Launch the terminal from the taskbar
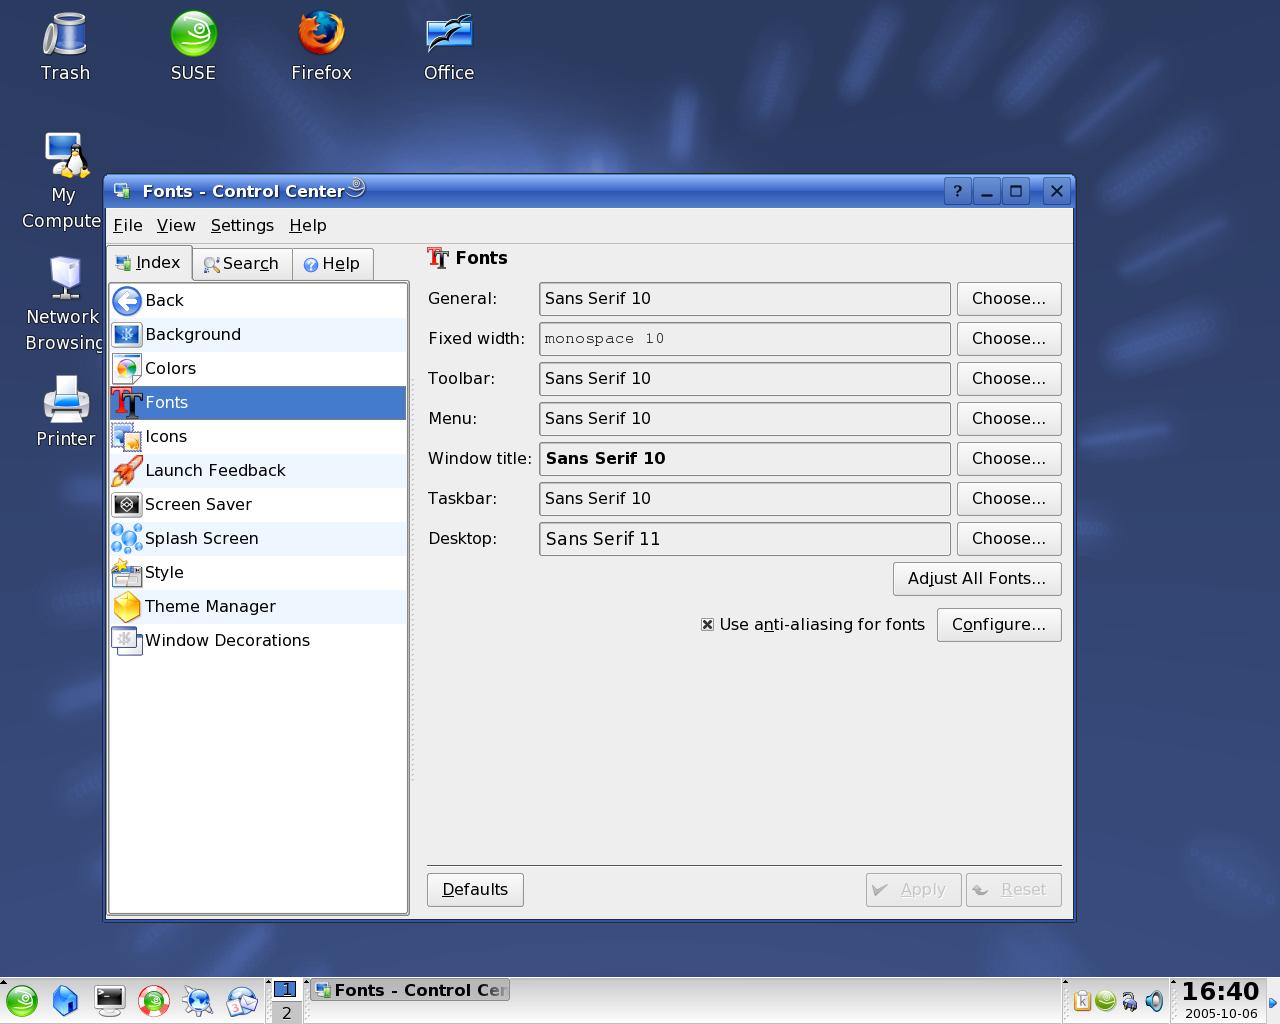The image size is (1280, 1024). 109,1000
